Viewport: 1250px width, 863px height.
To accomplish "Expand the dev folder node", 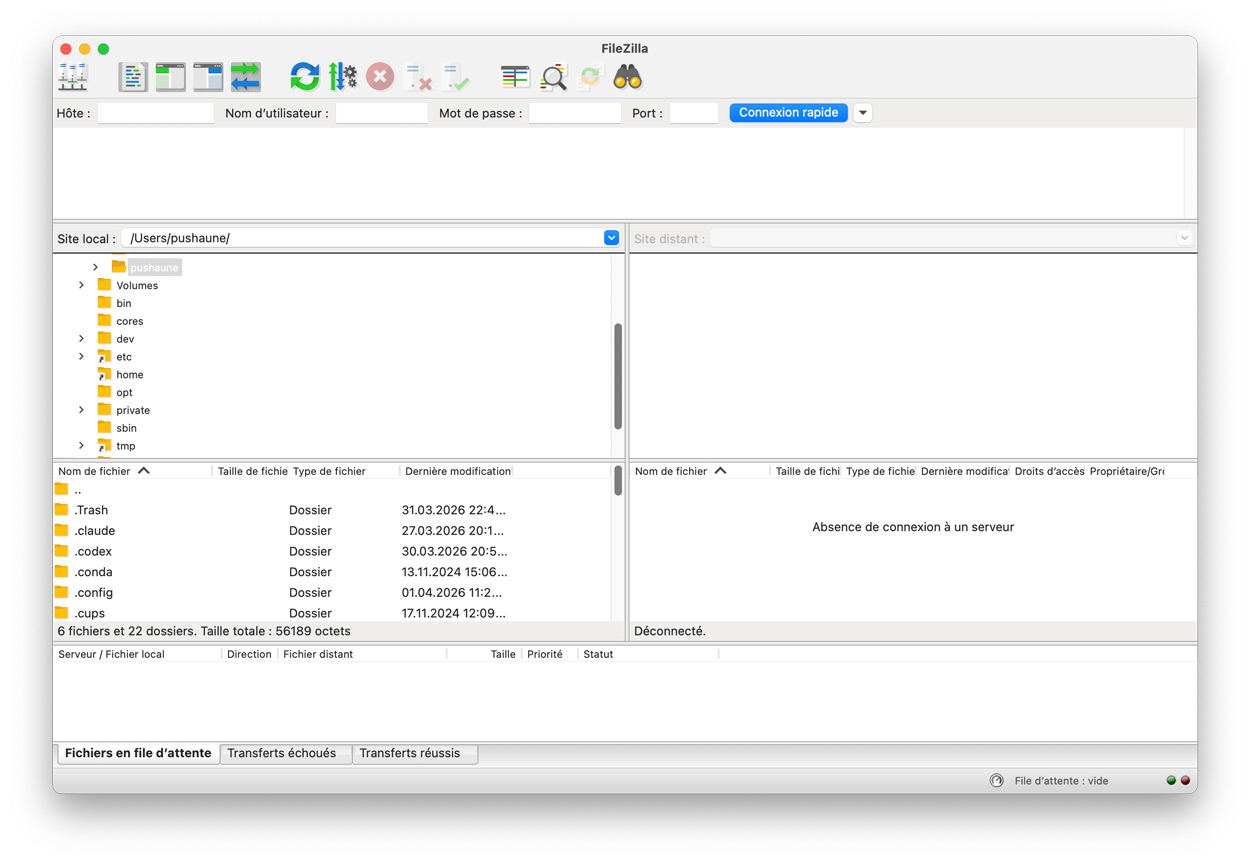I will tap(82, 339).
